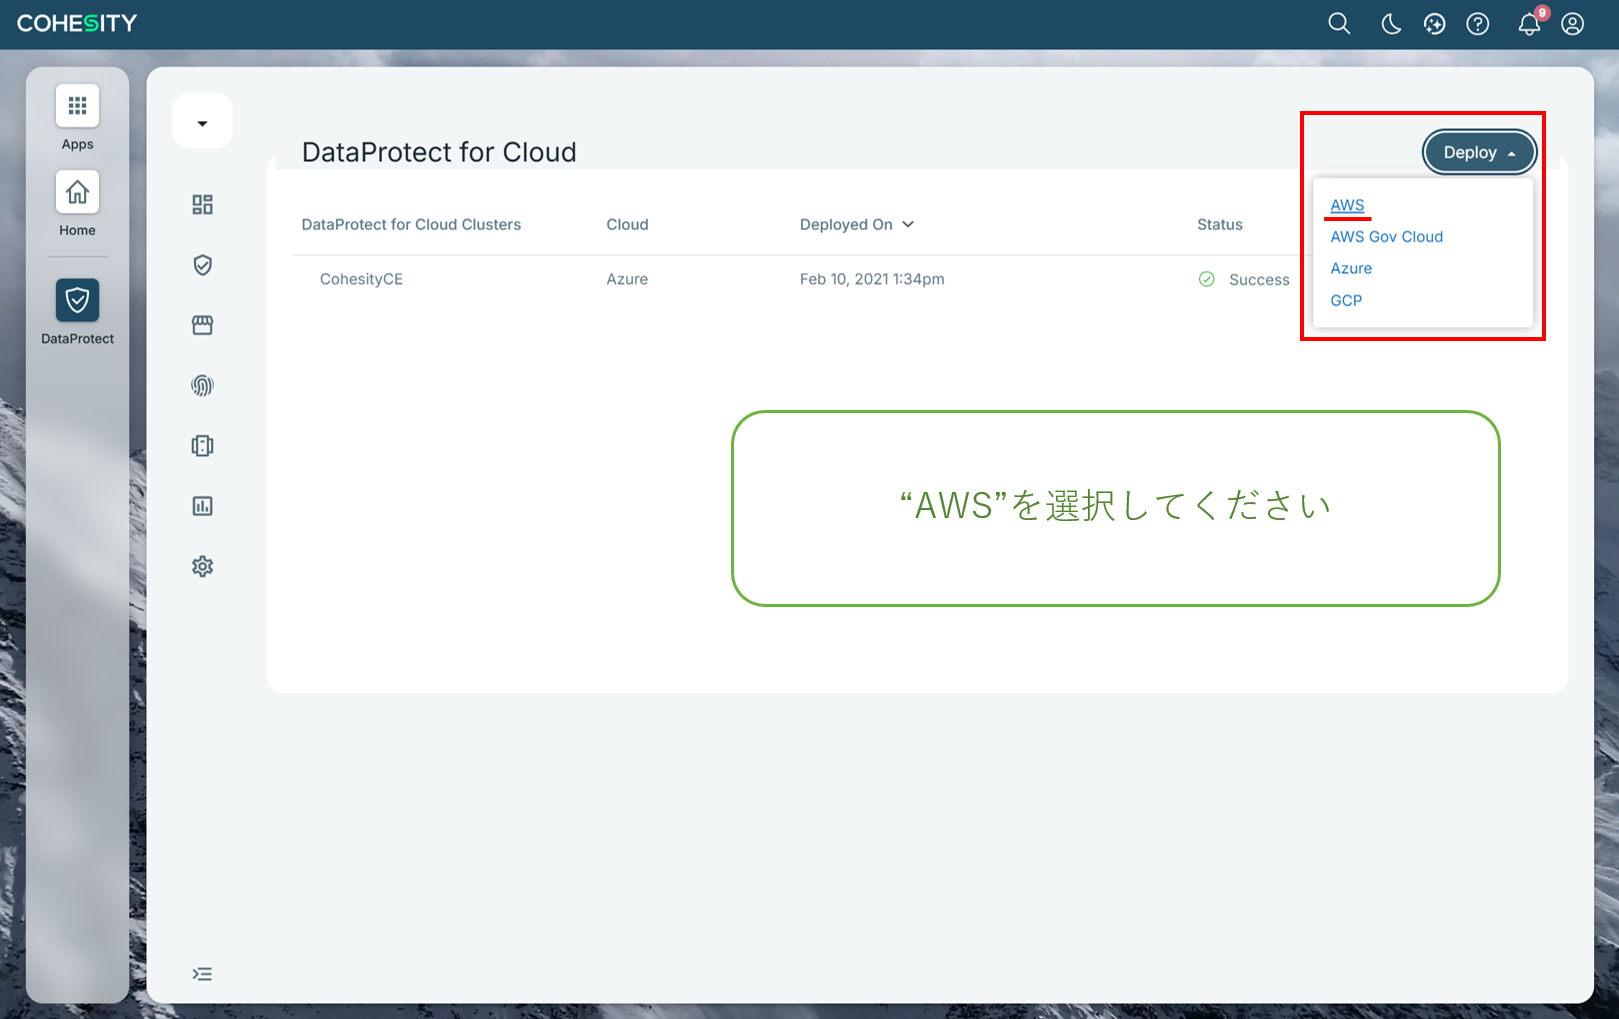Select the DataProtect app icon
This screenshot has height=1019, width=1619.
(x=77, y=300)
